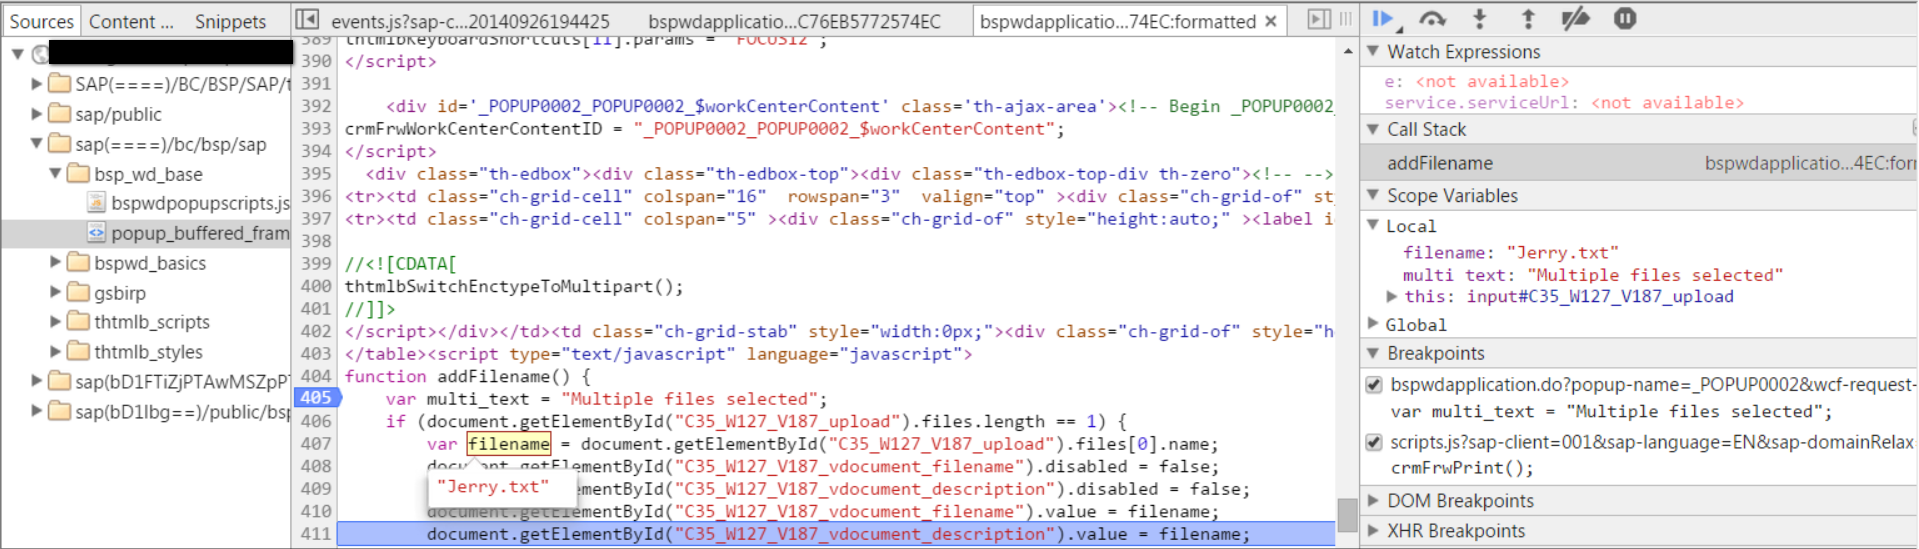Screen dimensions: 1919x549
Task: Collapse the Breakpoints section
Action: tap(1373, 353)
